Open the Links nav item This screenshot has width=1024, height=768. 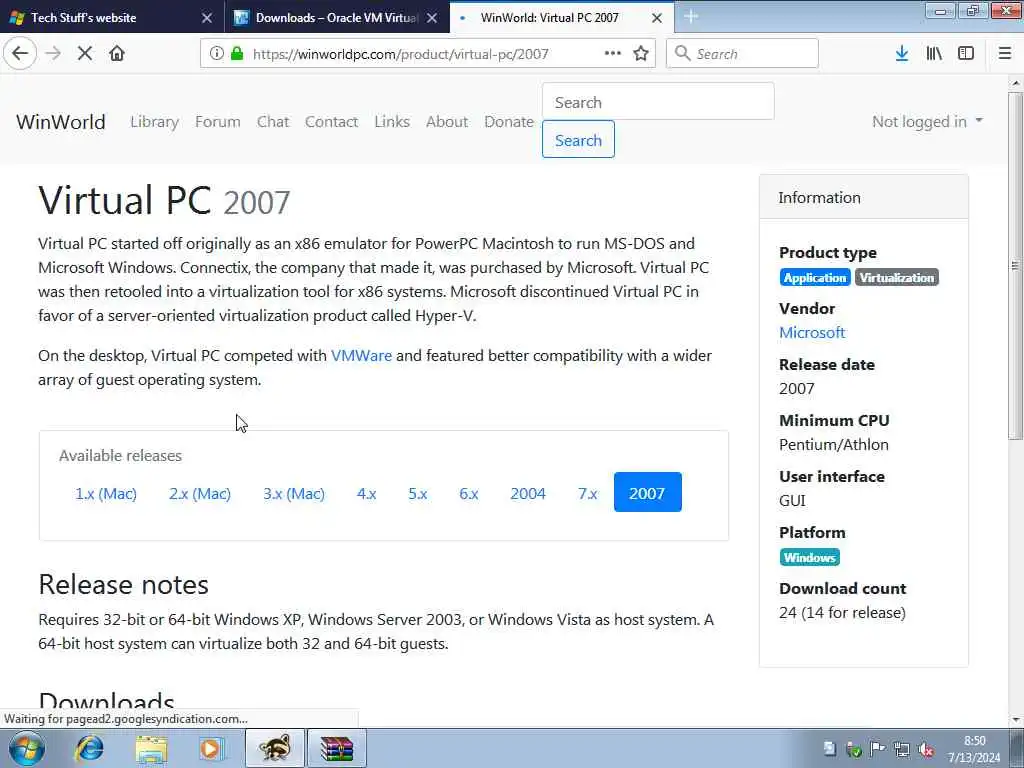coord(392,121)
